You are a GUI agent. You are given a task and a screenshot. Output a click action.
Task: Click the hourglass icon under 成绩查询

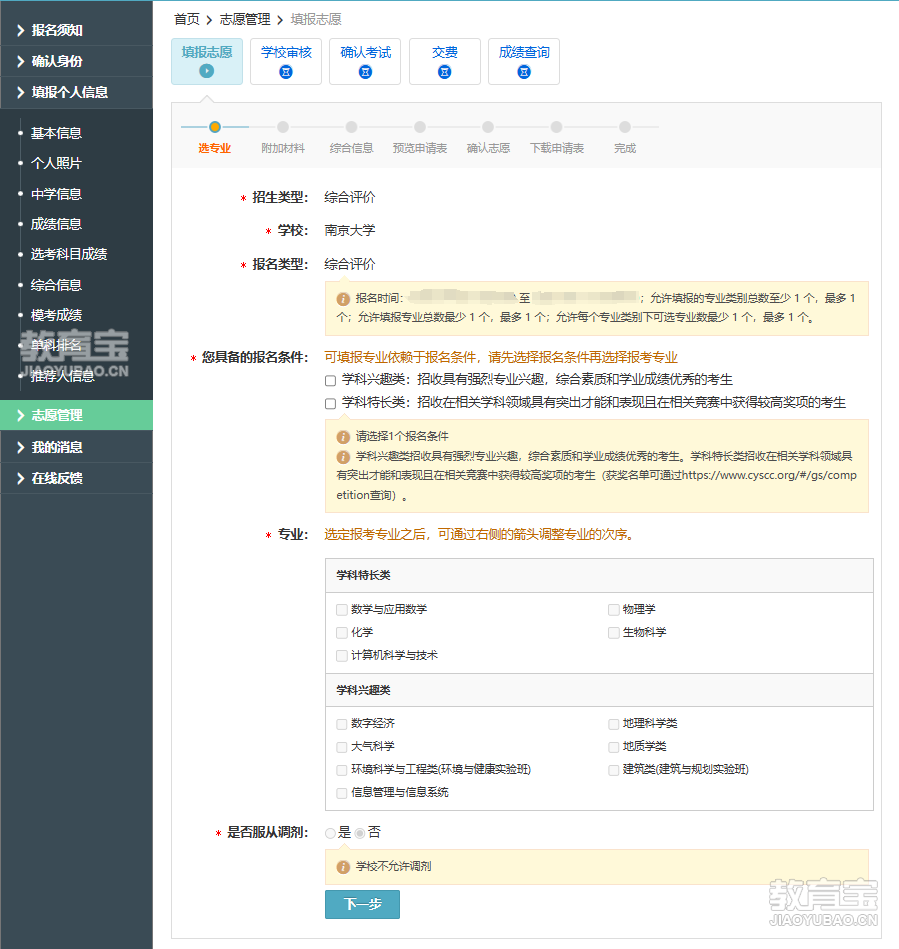524,72
